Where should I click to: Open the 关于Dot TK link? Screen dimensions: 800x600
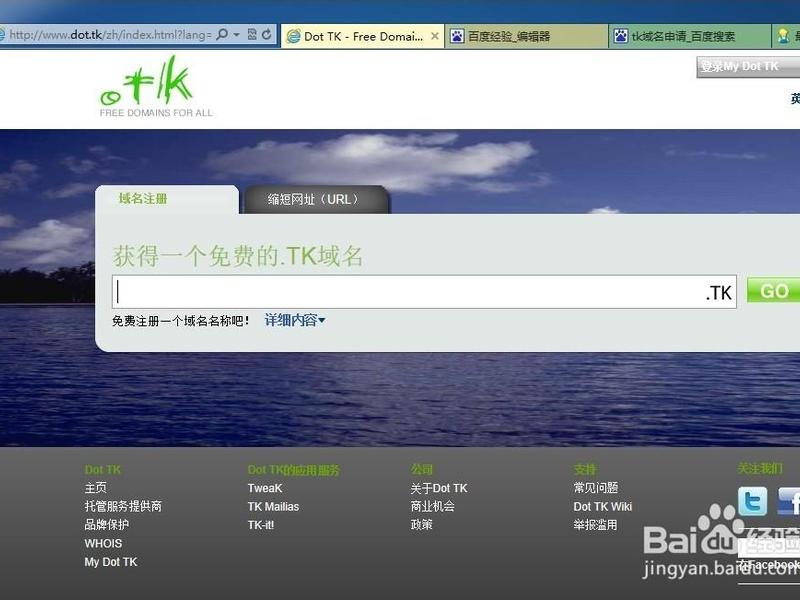click(x=439, y=488)
